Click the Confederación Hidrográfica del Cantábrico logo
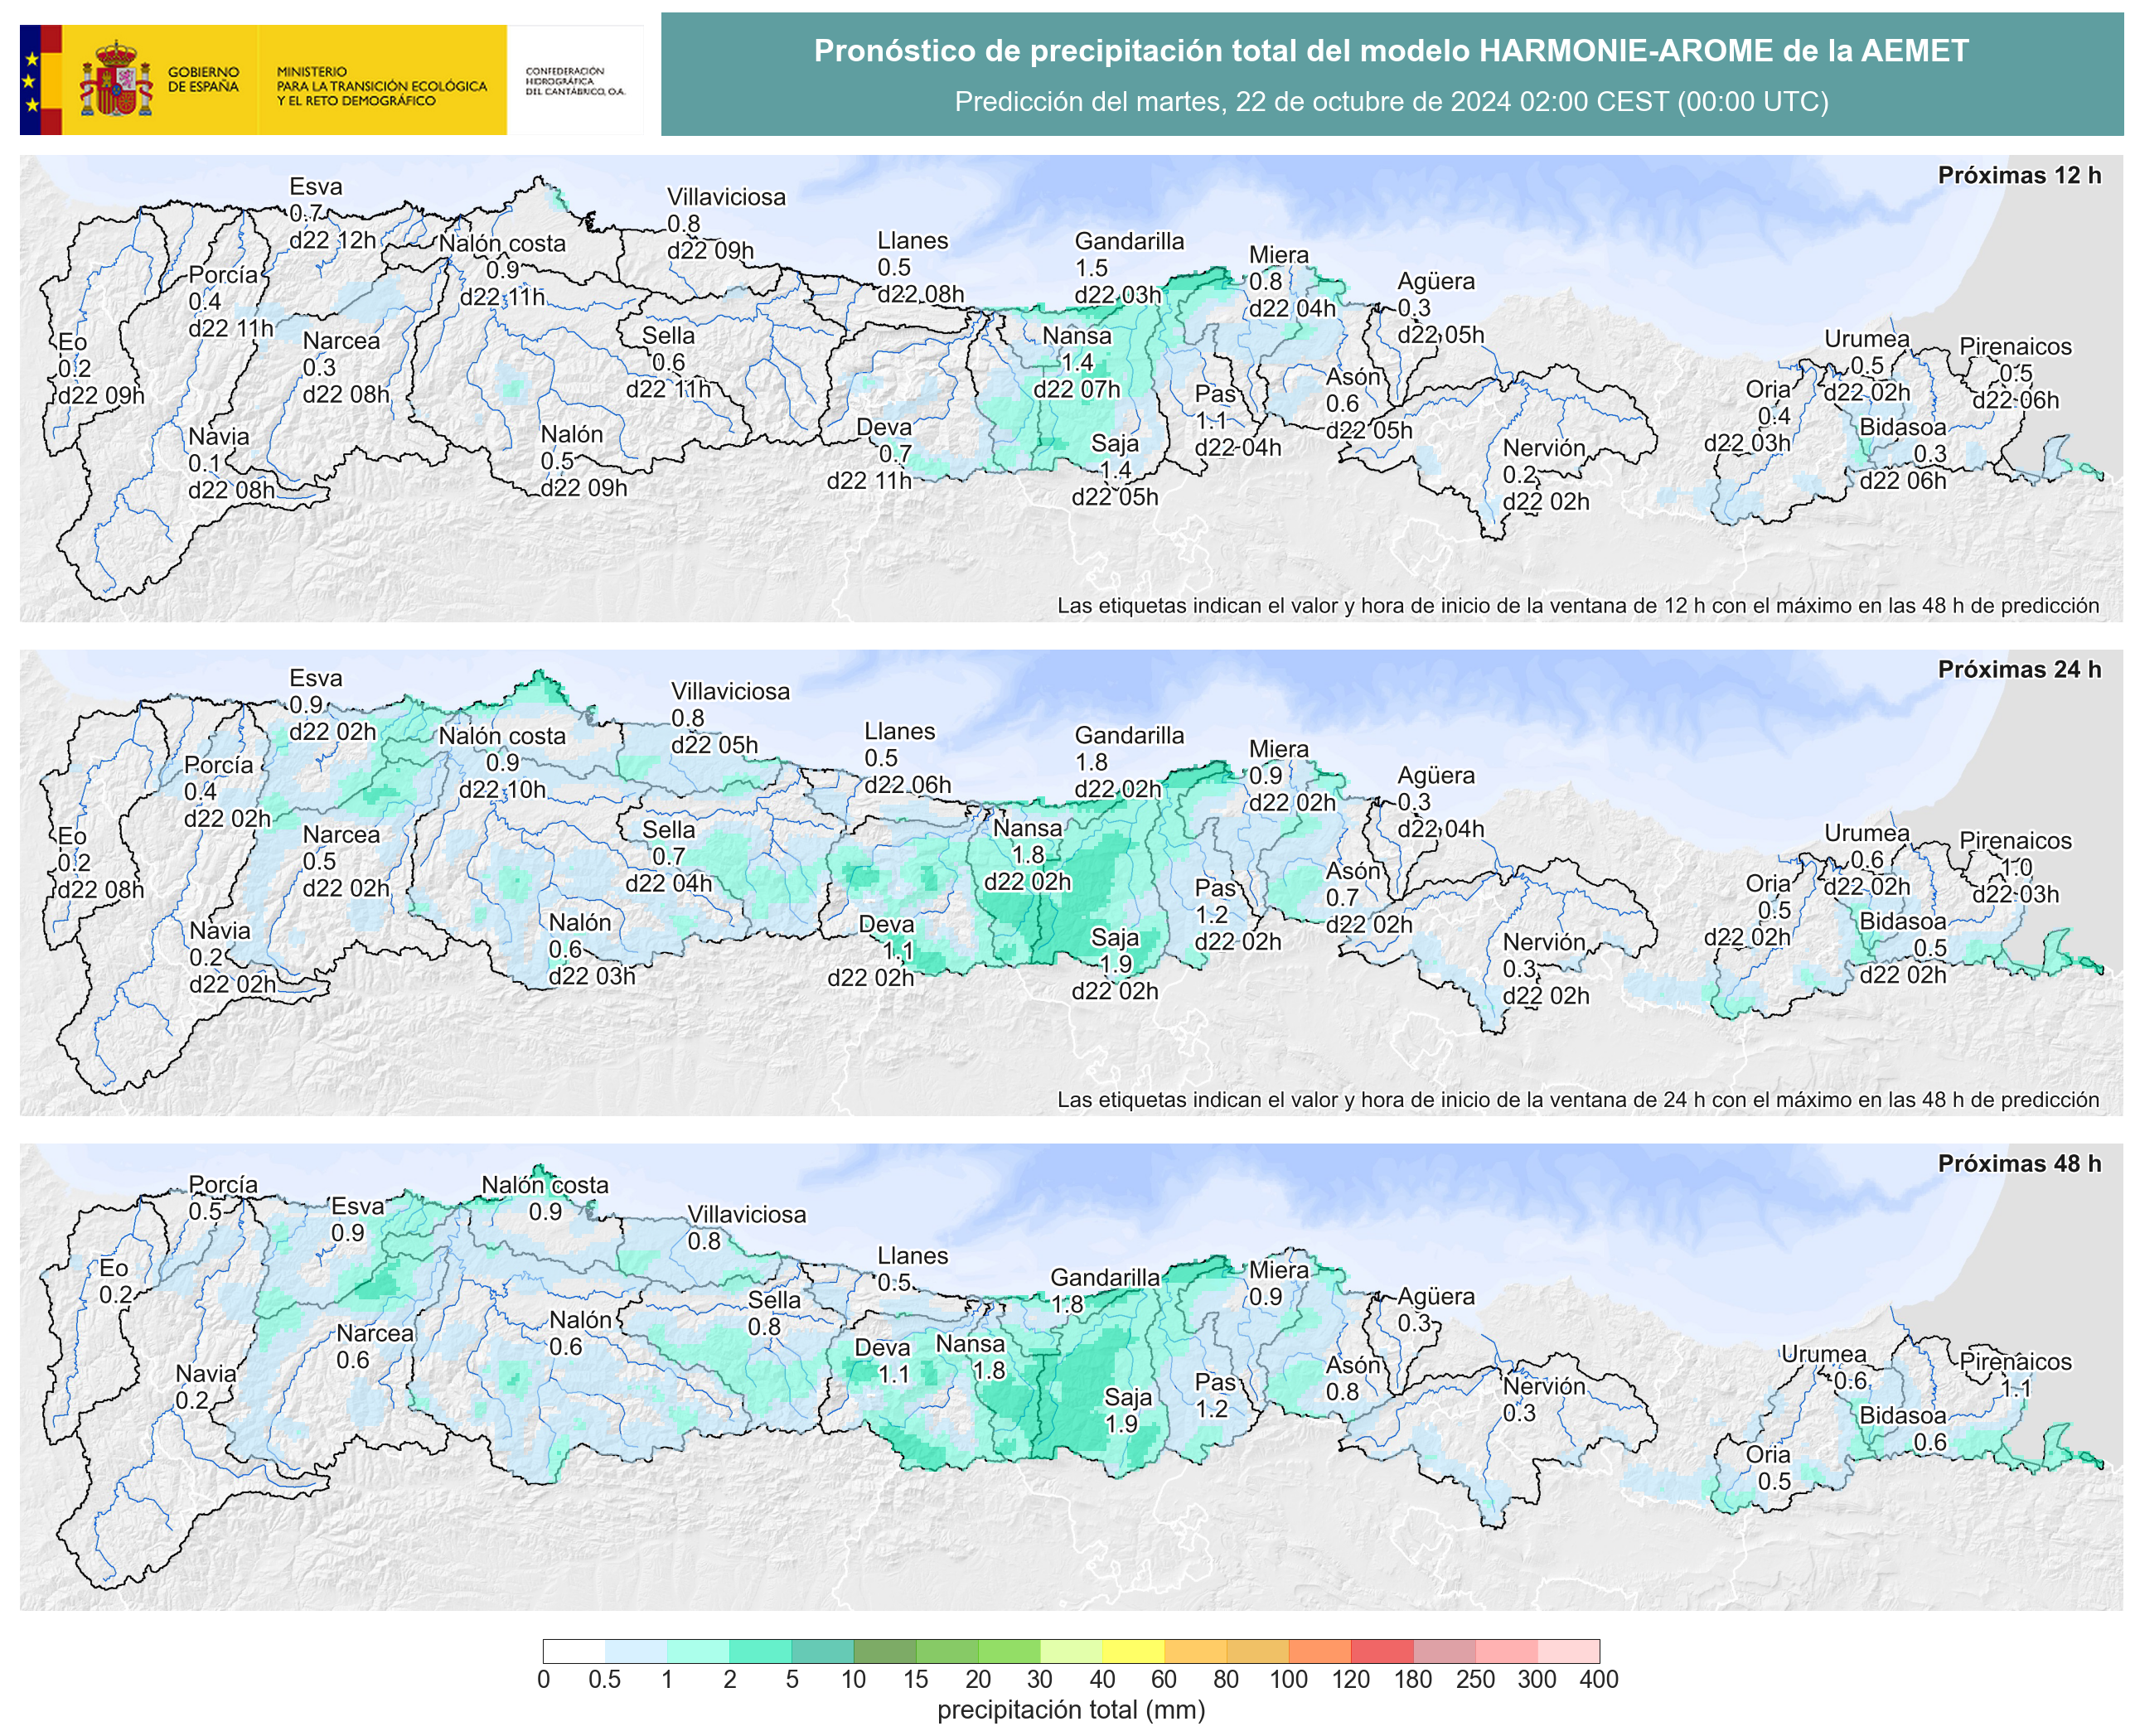This screenshot has width=2135, height=1736. pos(575,81)
